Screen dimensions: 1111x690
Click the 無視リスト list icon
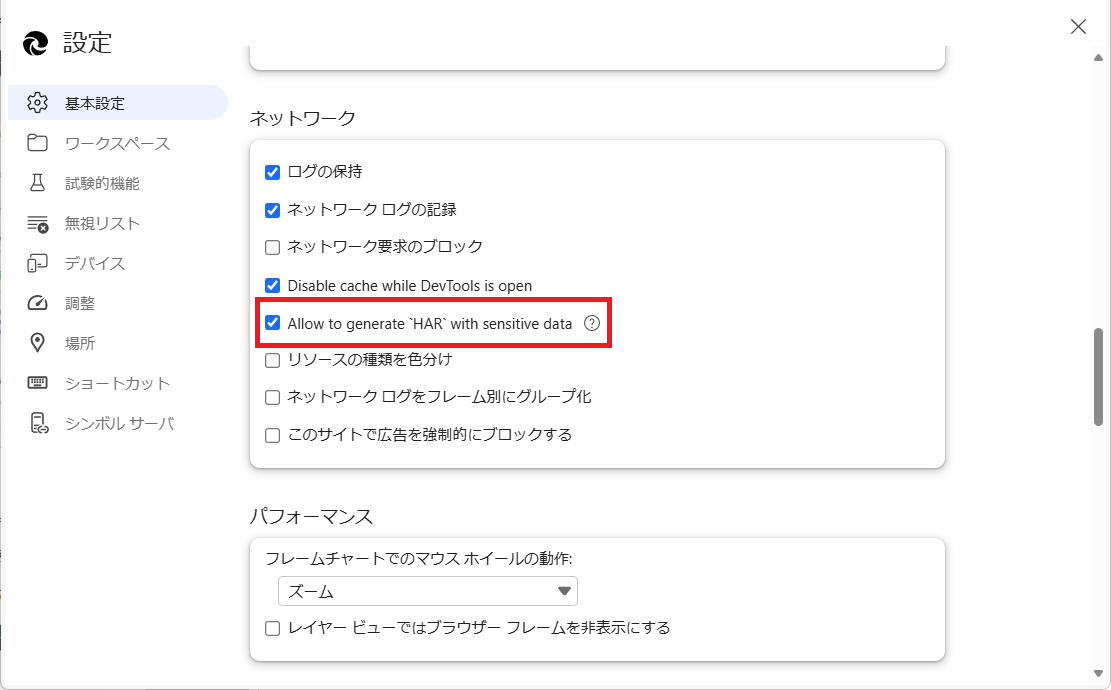click(38, 223)
